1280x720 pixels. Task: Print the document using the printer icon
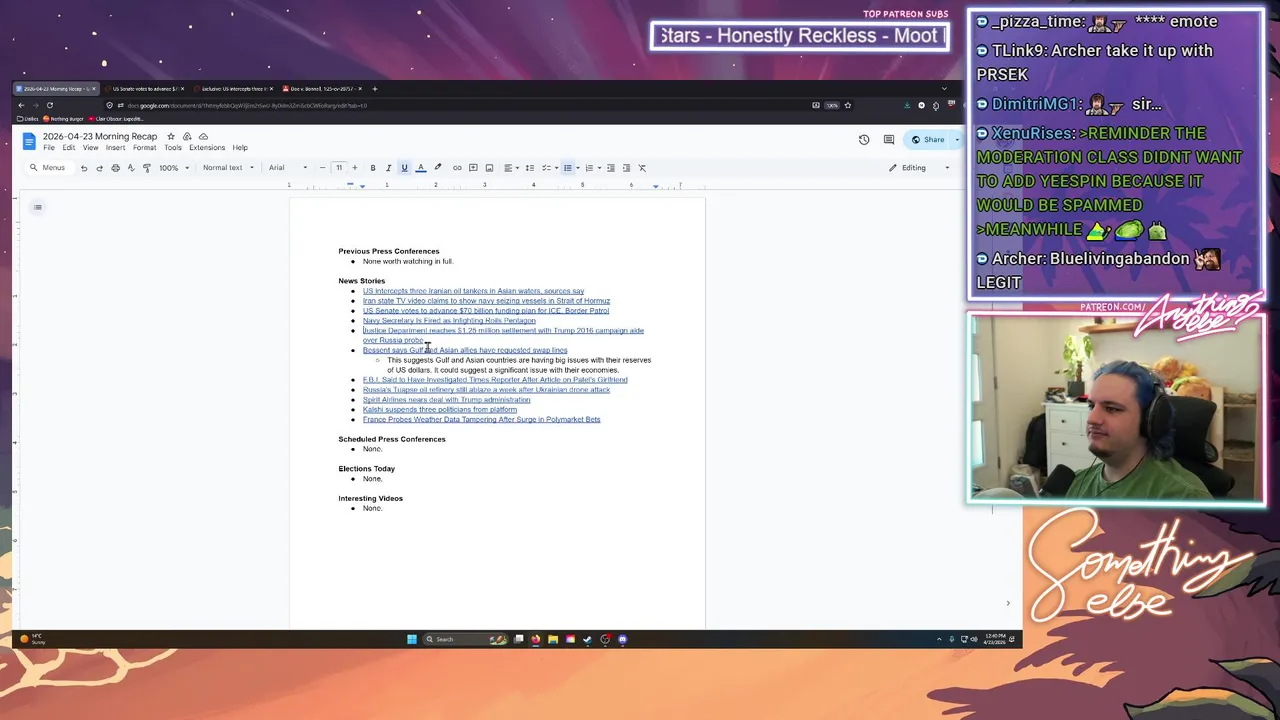point(115,168)
